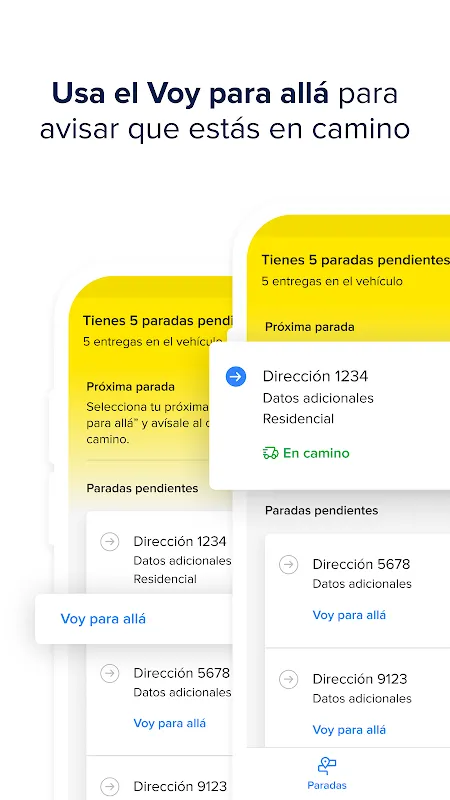
Task: Switch to the Paradas tab label
Action: [x=327, y=785]
